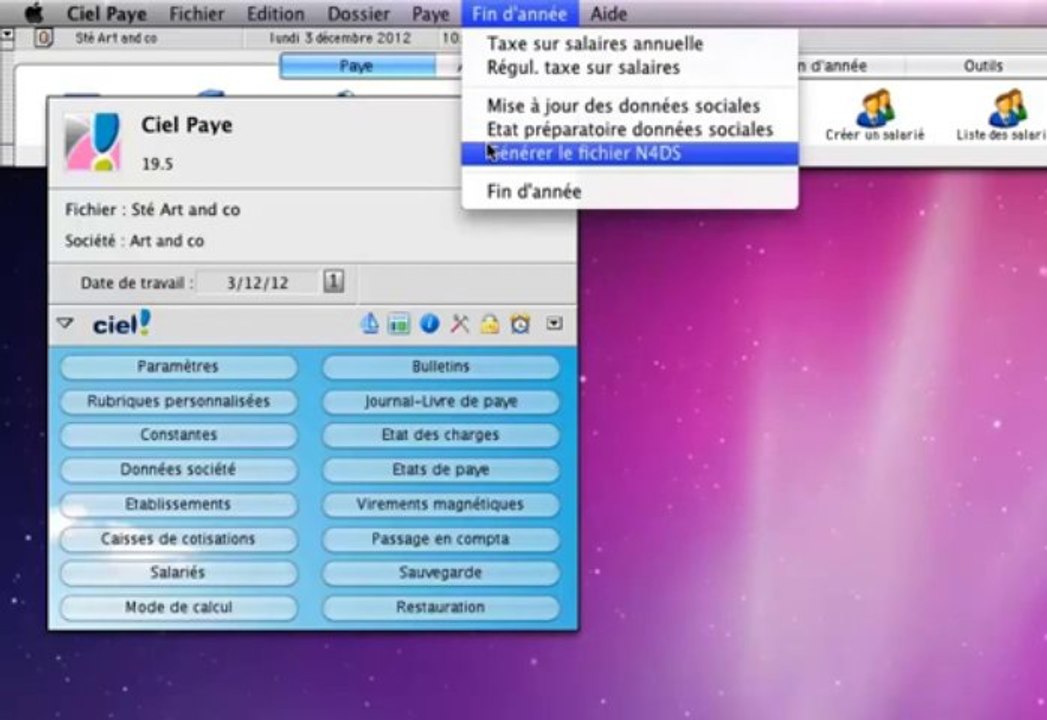Click the lundi 3 décembre 2012 date
Screen dimensions: 1047x720
(340, 38)
